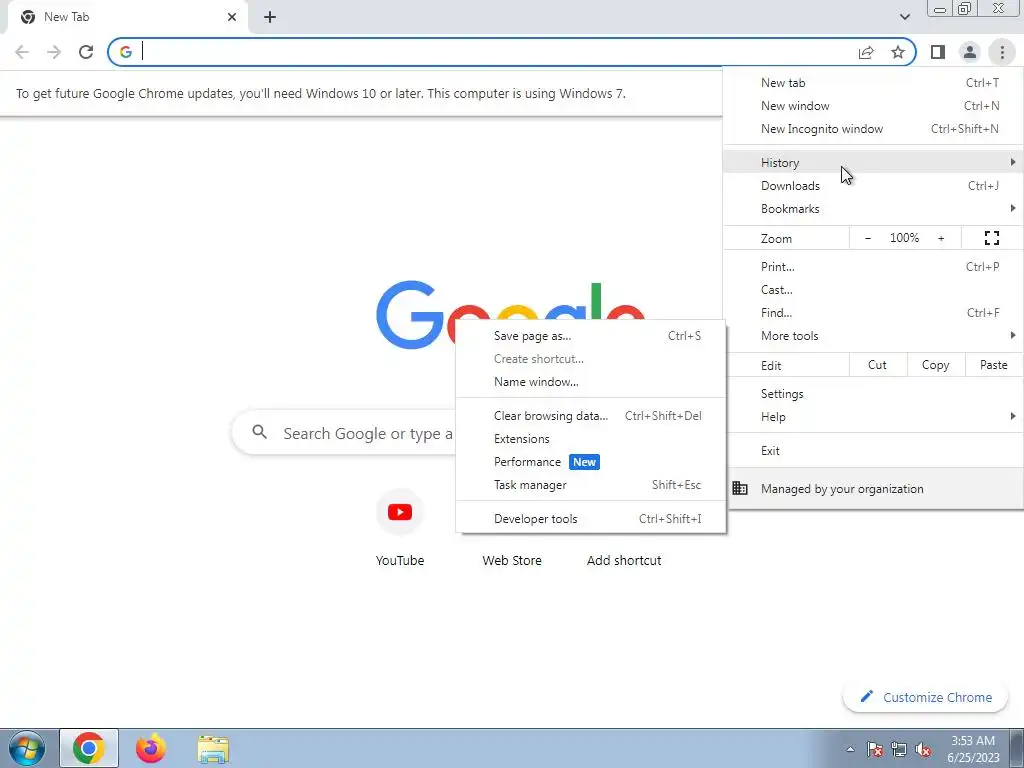Open a new tab with the plus icon
Image resolution: width=1024 pixels, height=768 pixels.
coord(270,17)
